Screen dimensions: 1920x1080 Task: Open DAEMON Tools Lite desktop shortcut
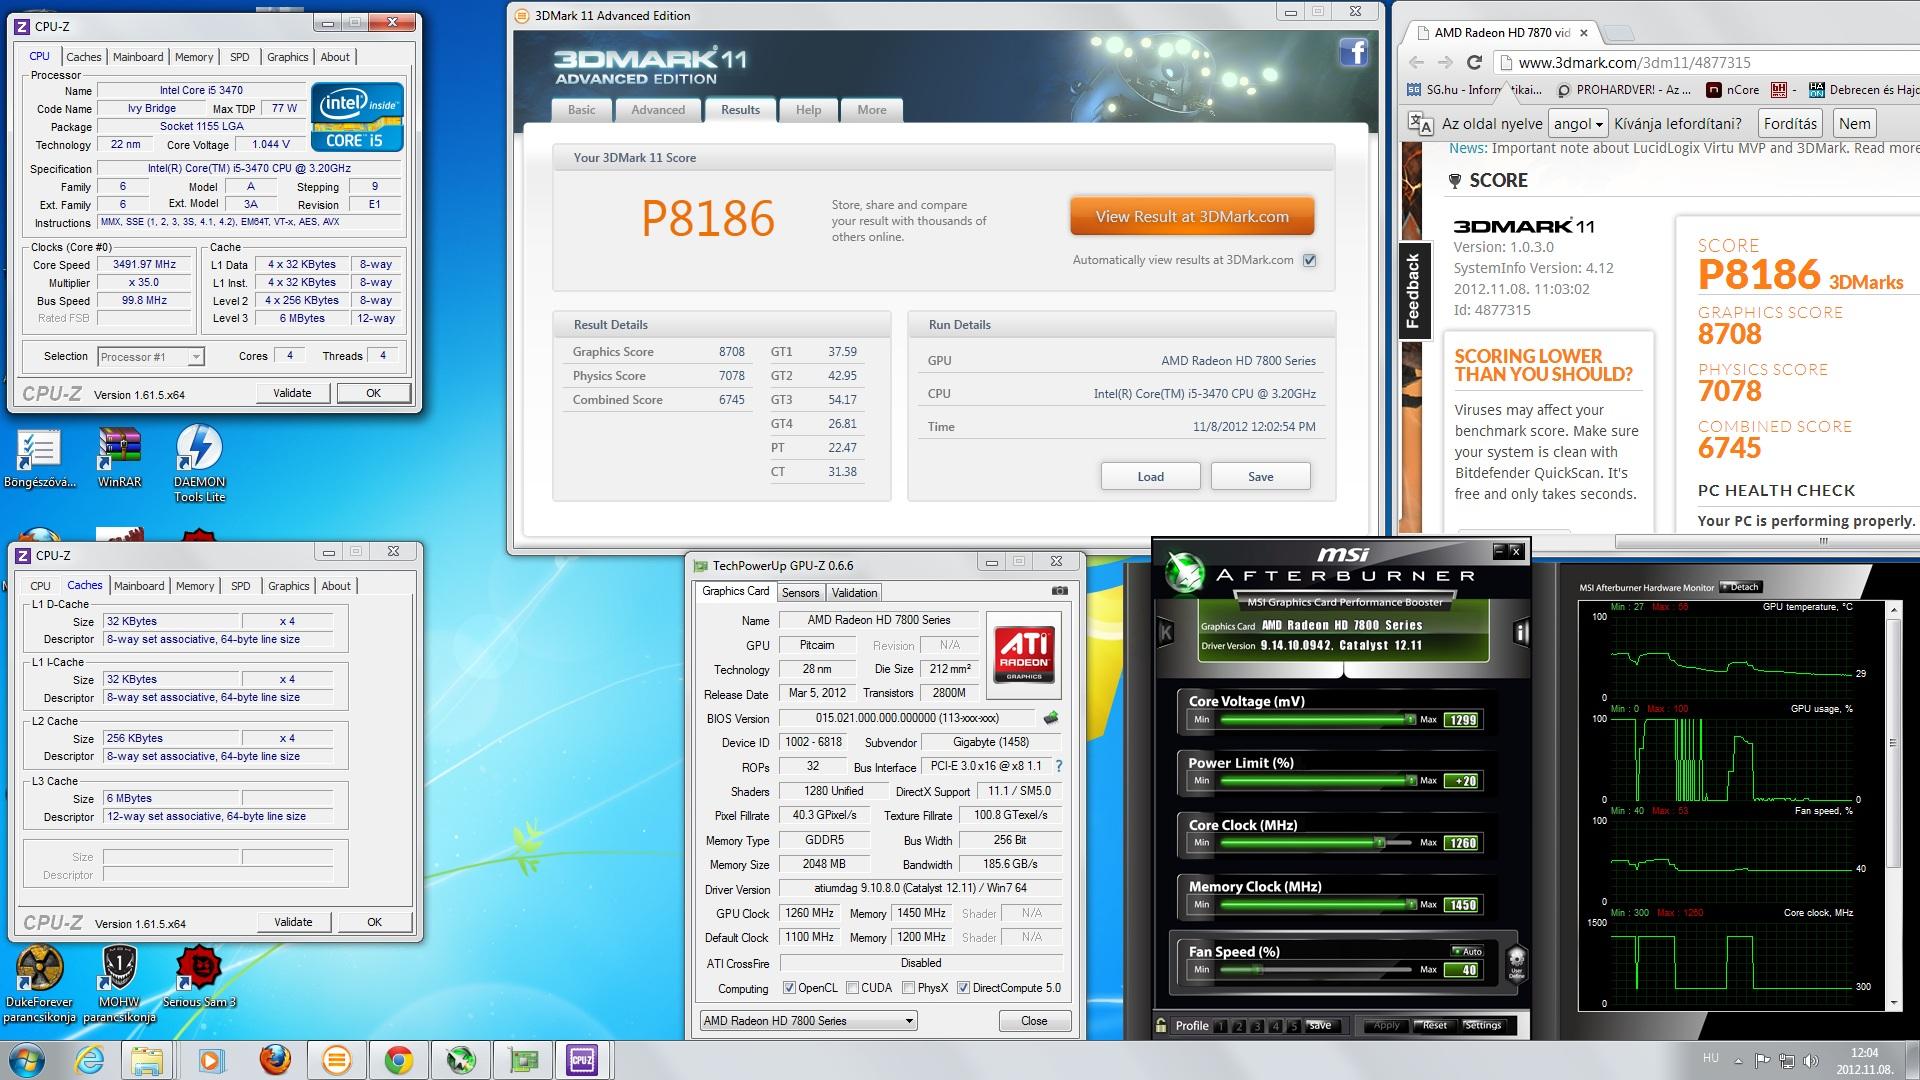[x=199, y=464]
